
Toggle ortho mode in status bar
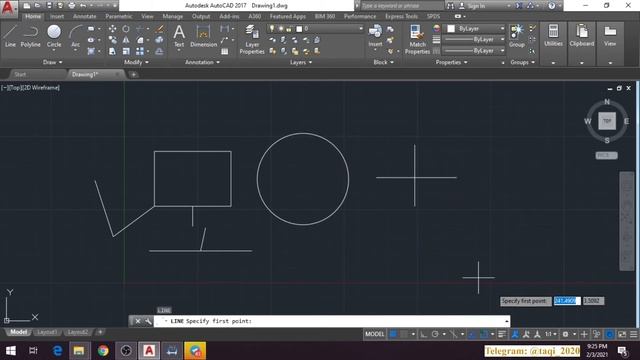coord(424,334)
